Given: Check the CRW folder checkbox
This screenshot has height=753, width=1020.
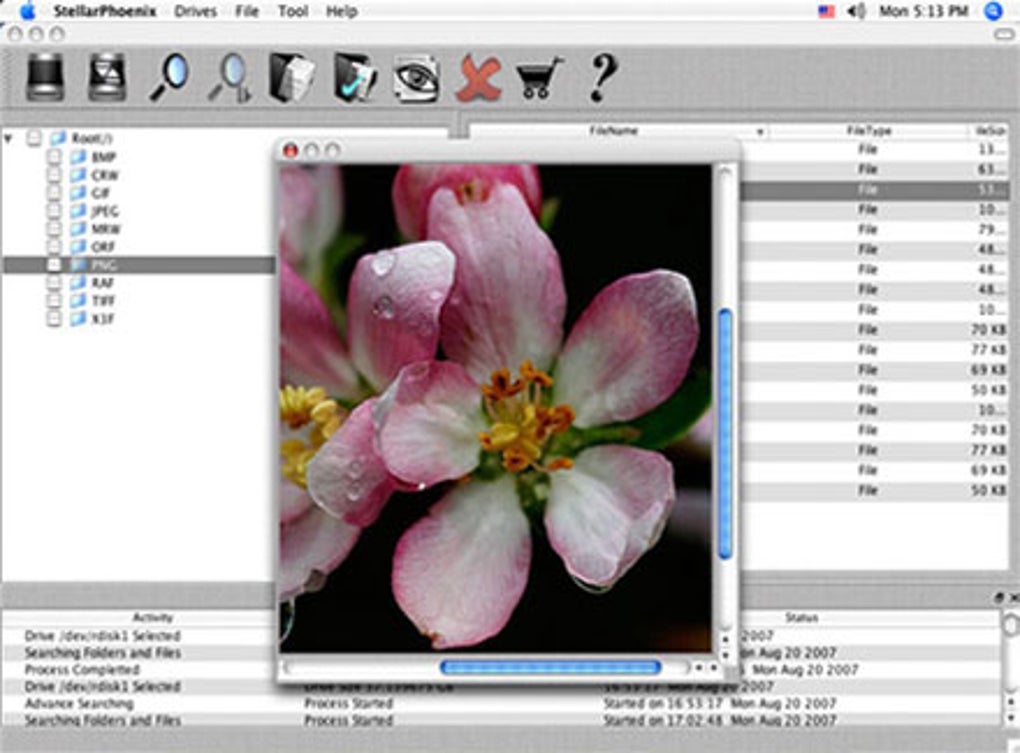Looking at the screenshot, I should (54, 175).
